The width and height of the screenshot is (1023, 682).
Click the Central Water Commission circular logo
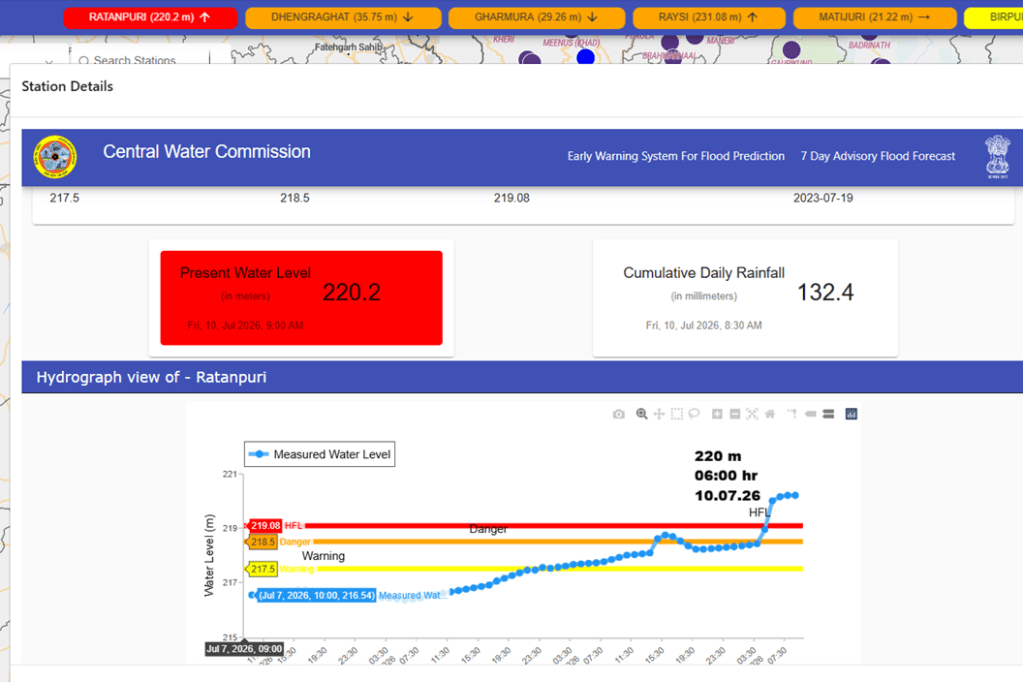[x=55, y=157]
